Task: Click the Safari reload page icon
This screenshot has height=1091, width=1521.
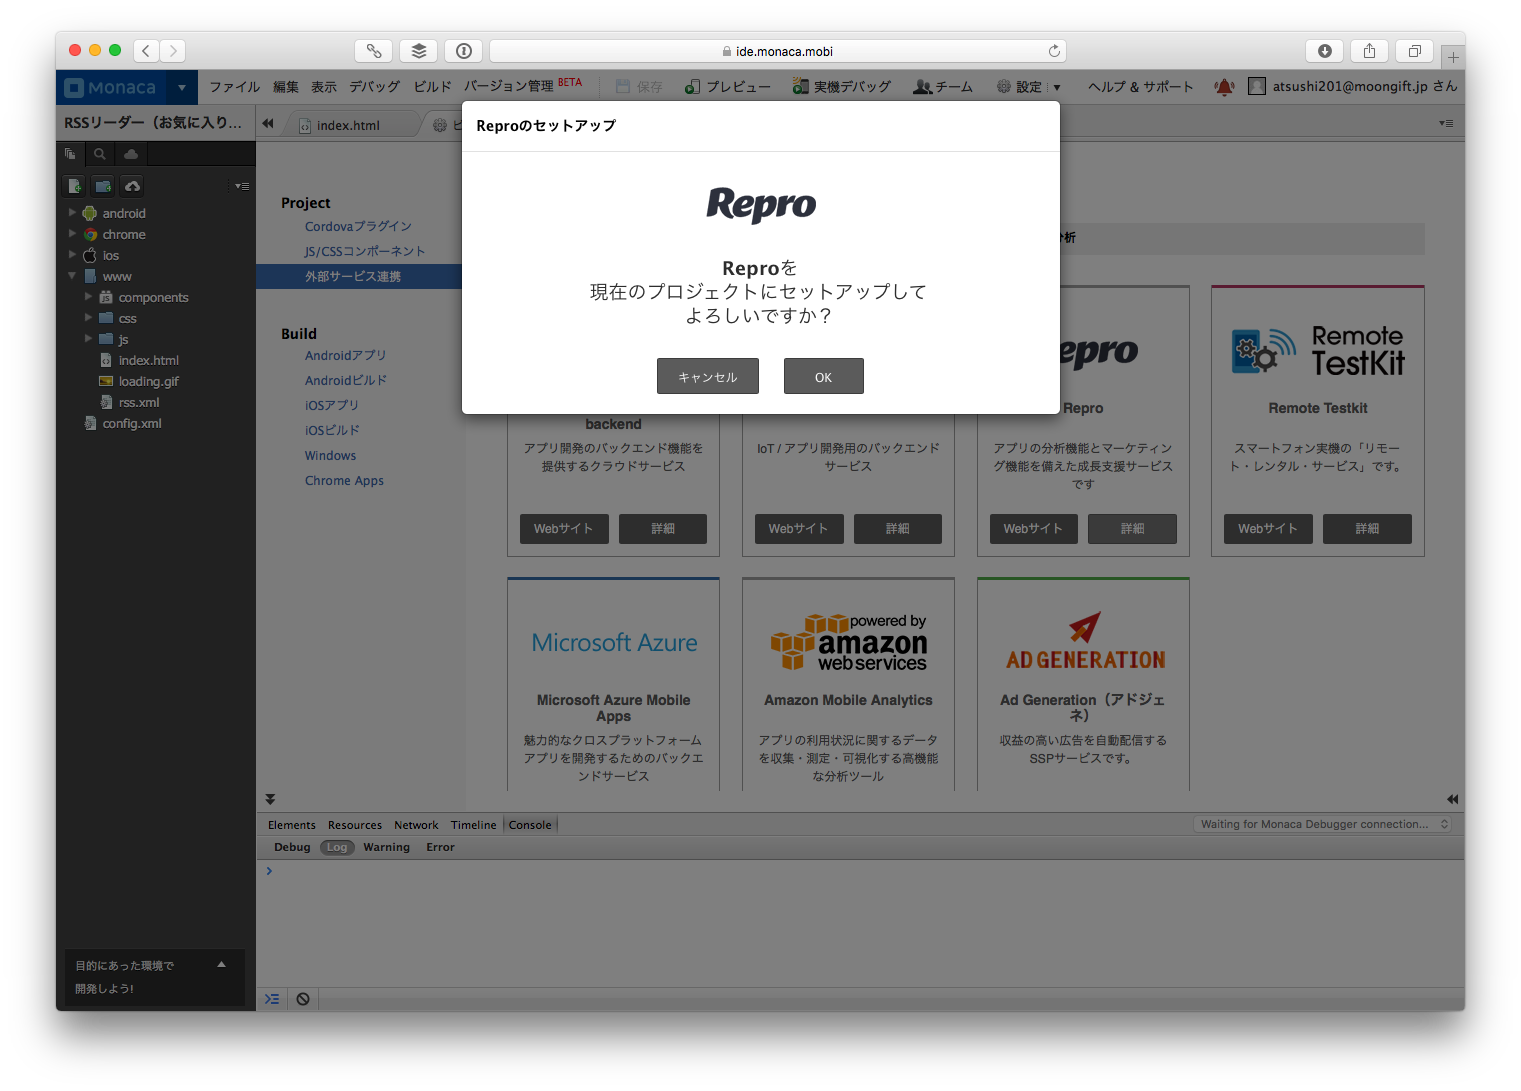Action: (1054, 51)
